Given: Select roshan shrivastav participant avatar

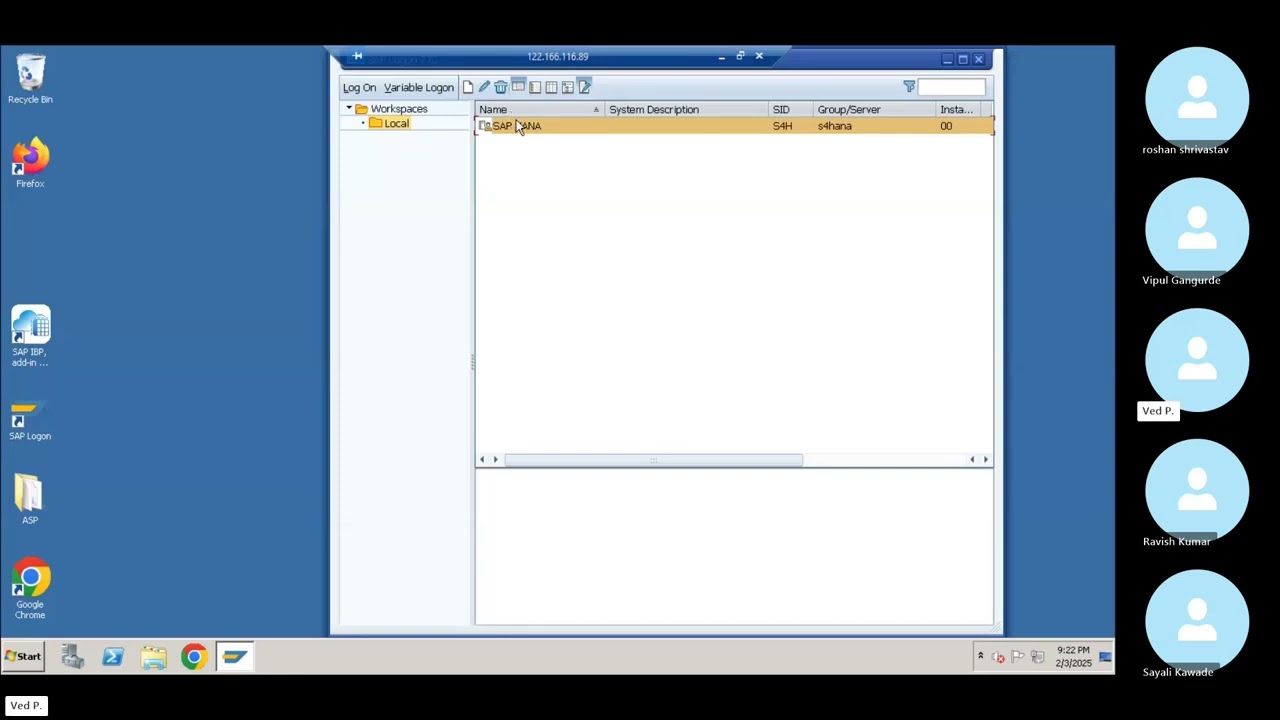Looking at the screenshot, I should [x=1197, y=98].
